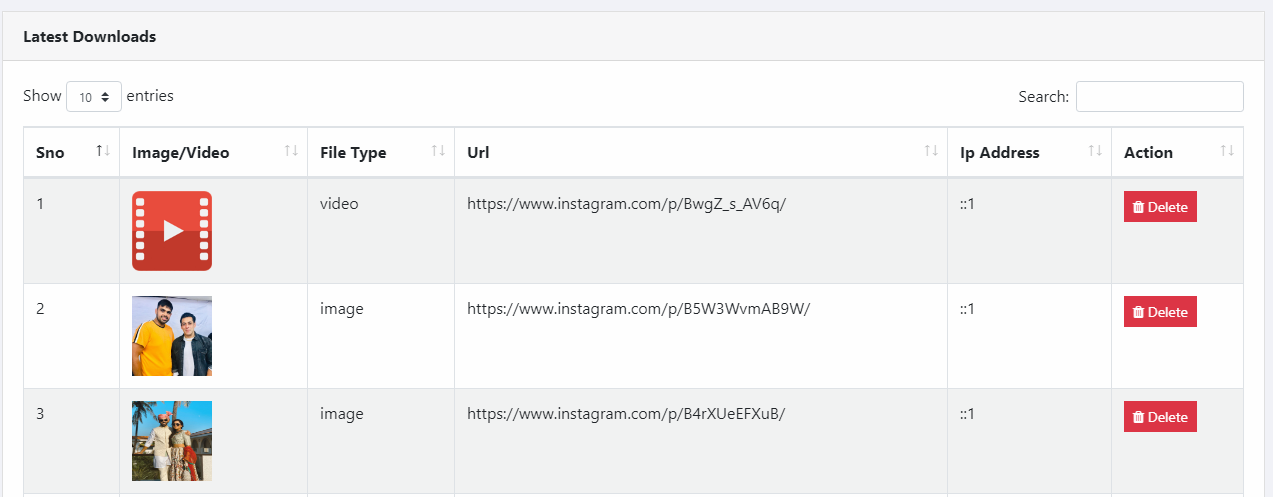Sort by Url column arrows
Viewport: 1273px width, 497px height.
(x=931, y=151)
